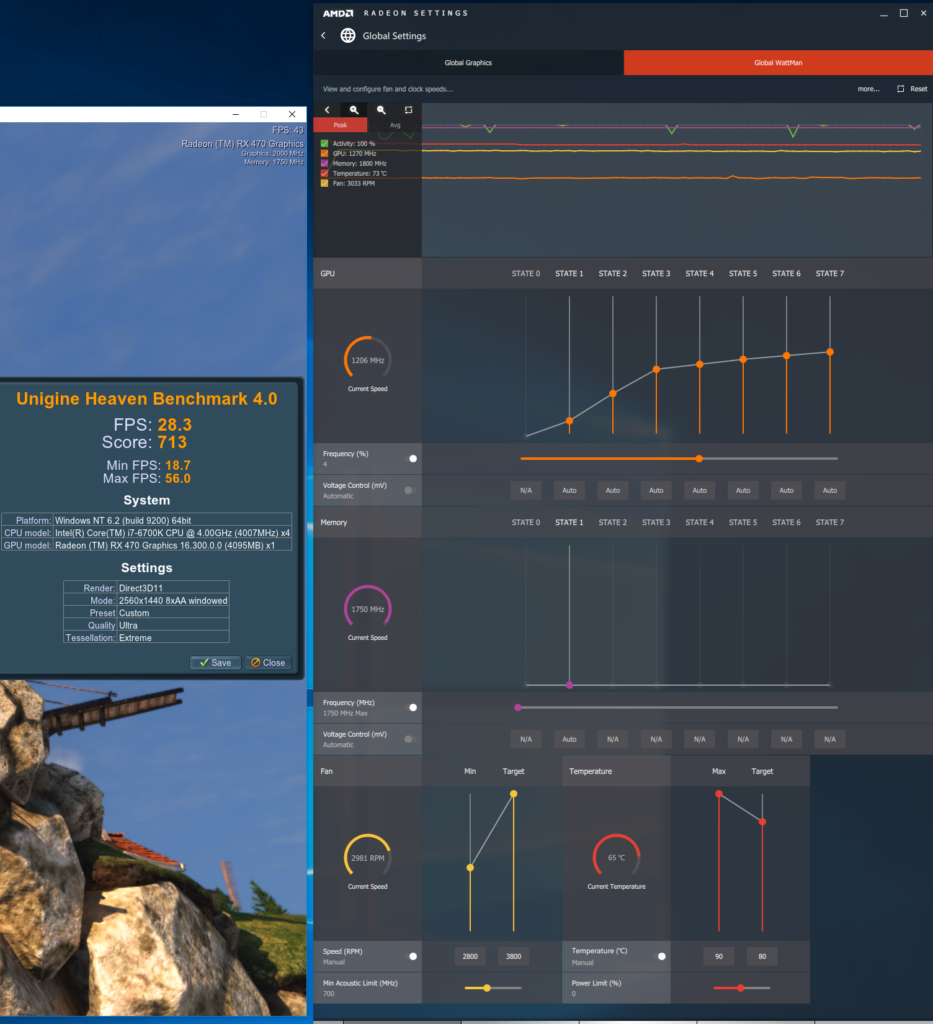Click the Target temperature field 80
Screen dimensions: 933x1024
tap(762, 956)
